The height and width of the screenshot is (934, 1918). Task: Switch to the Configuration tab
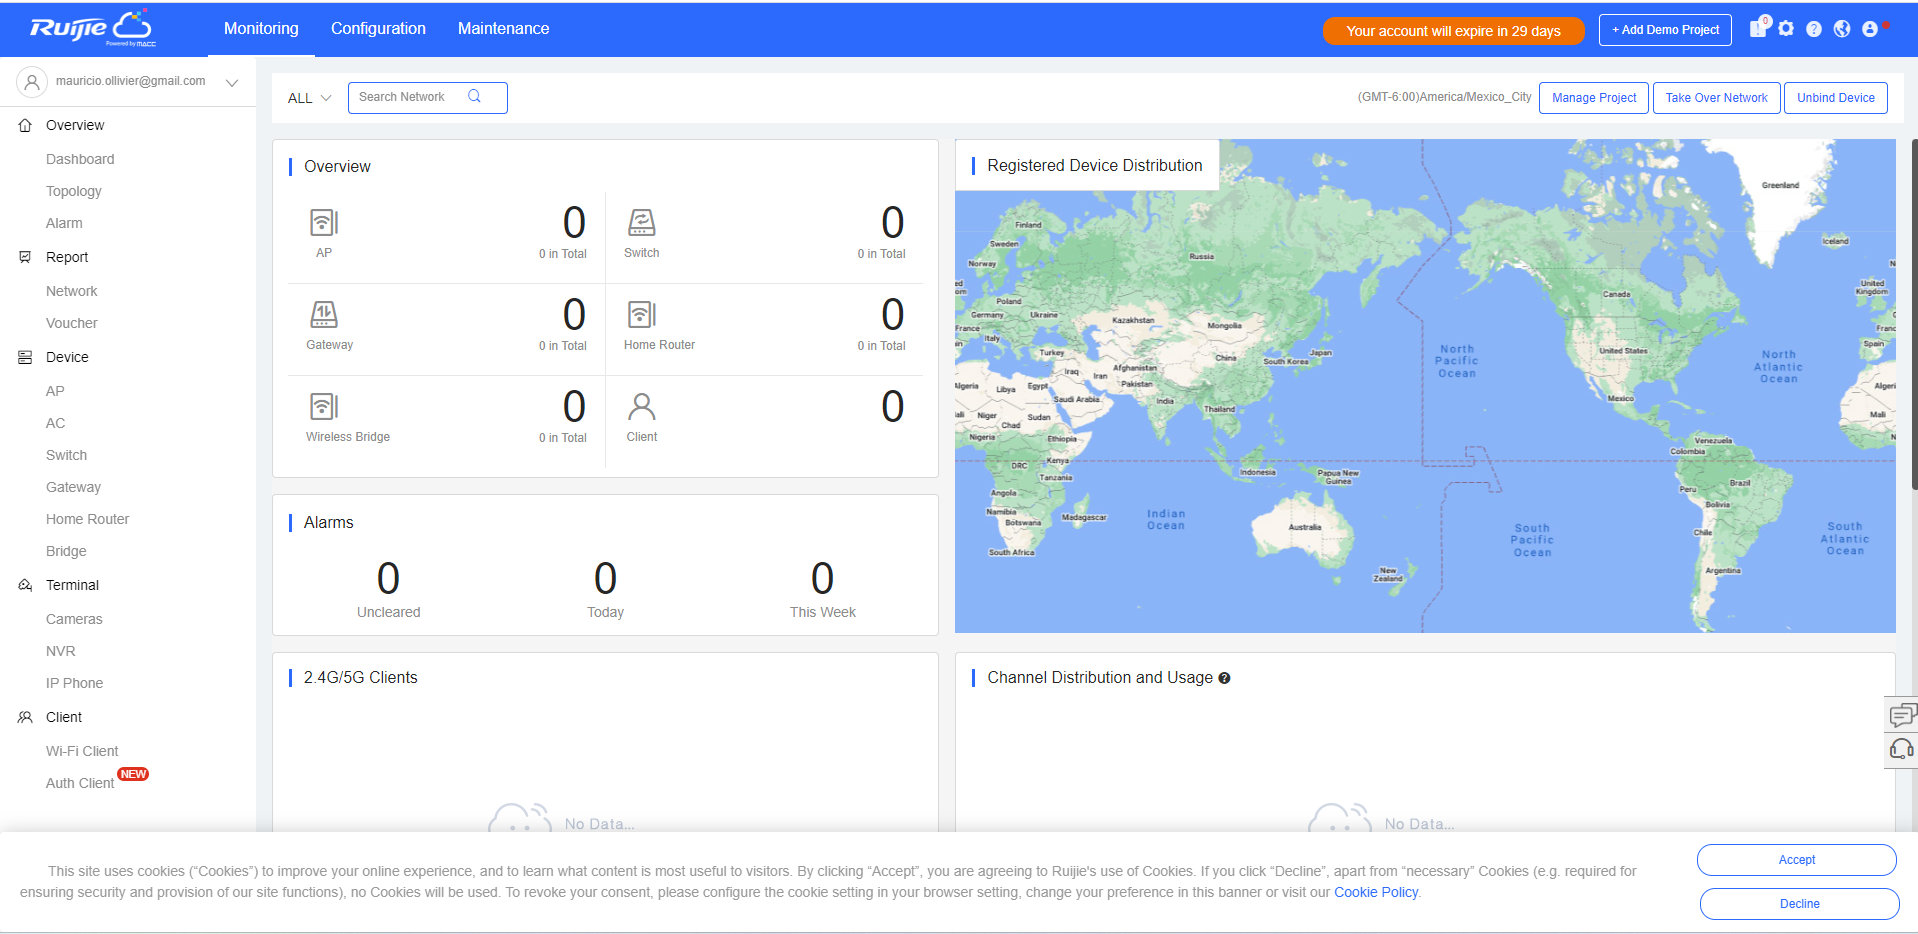click(378, 29)
